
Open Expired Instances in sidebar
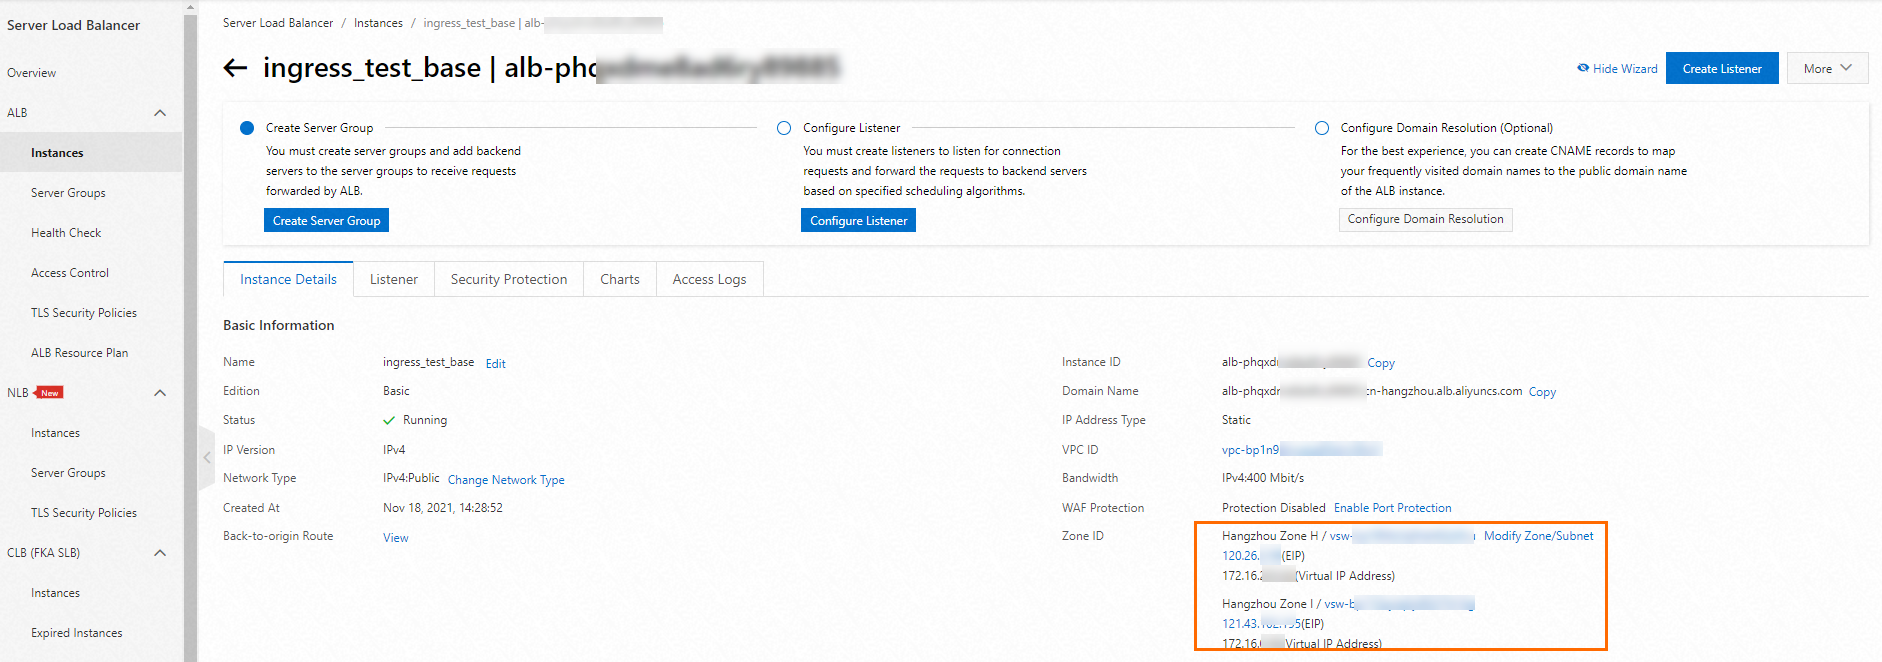click(x=77, y=633)
